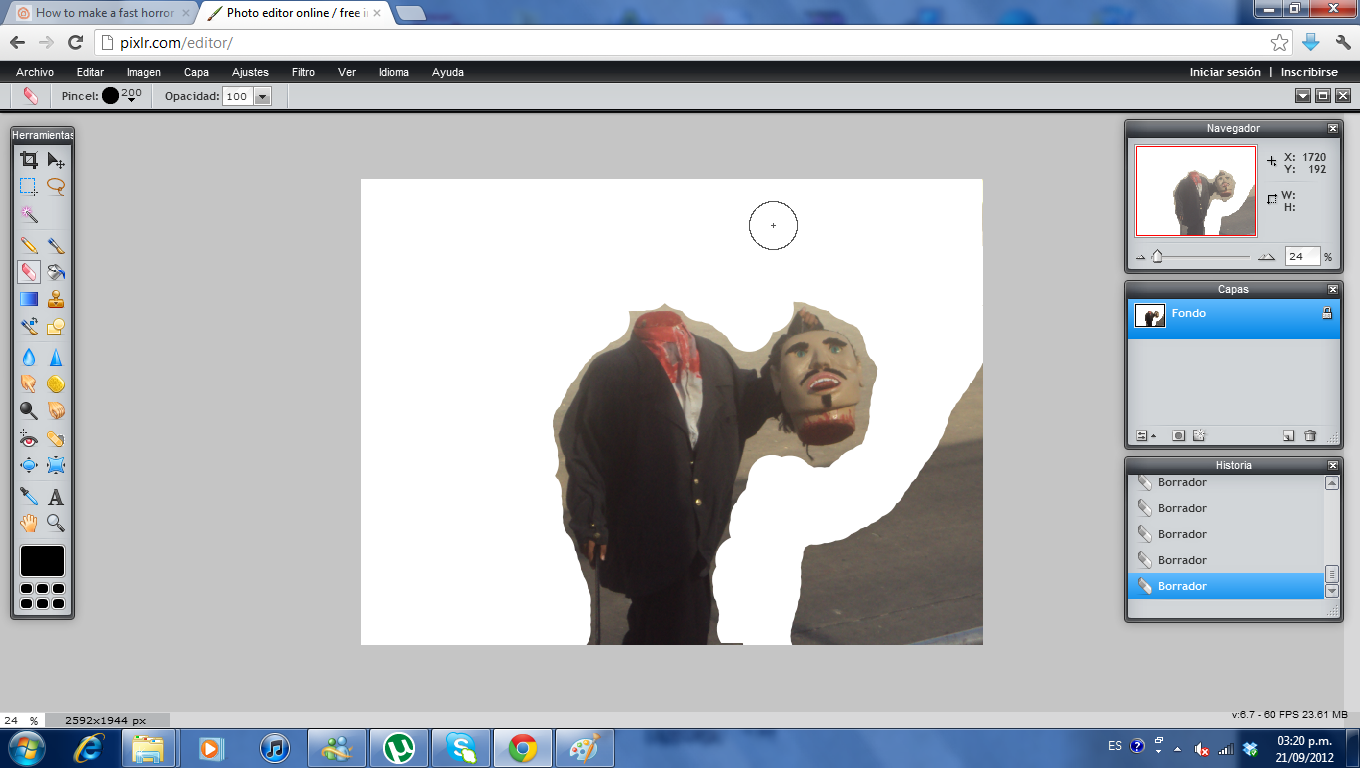Open the Ajustes menu

[250, 72]
